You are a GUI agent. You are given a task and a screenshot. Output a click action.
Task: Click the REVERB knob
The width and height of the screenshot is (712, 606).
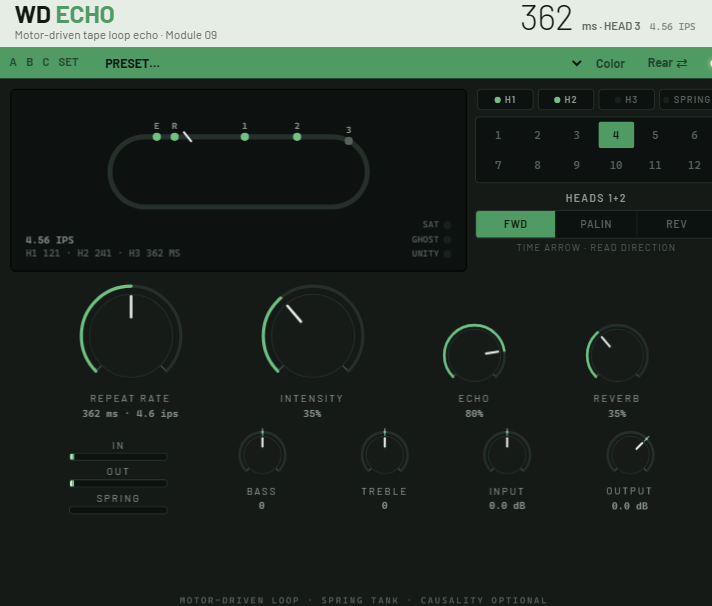click(617, 355)
